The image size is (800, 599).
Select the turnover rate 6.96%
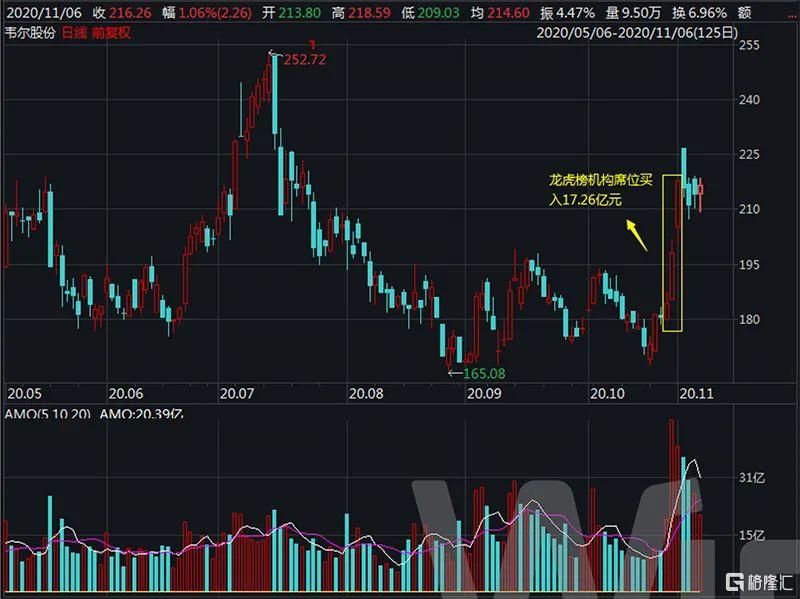(708, 12)
